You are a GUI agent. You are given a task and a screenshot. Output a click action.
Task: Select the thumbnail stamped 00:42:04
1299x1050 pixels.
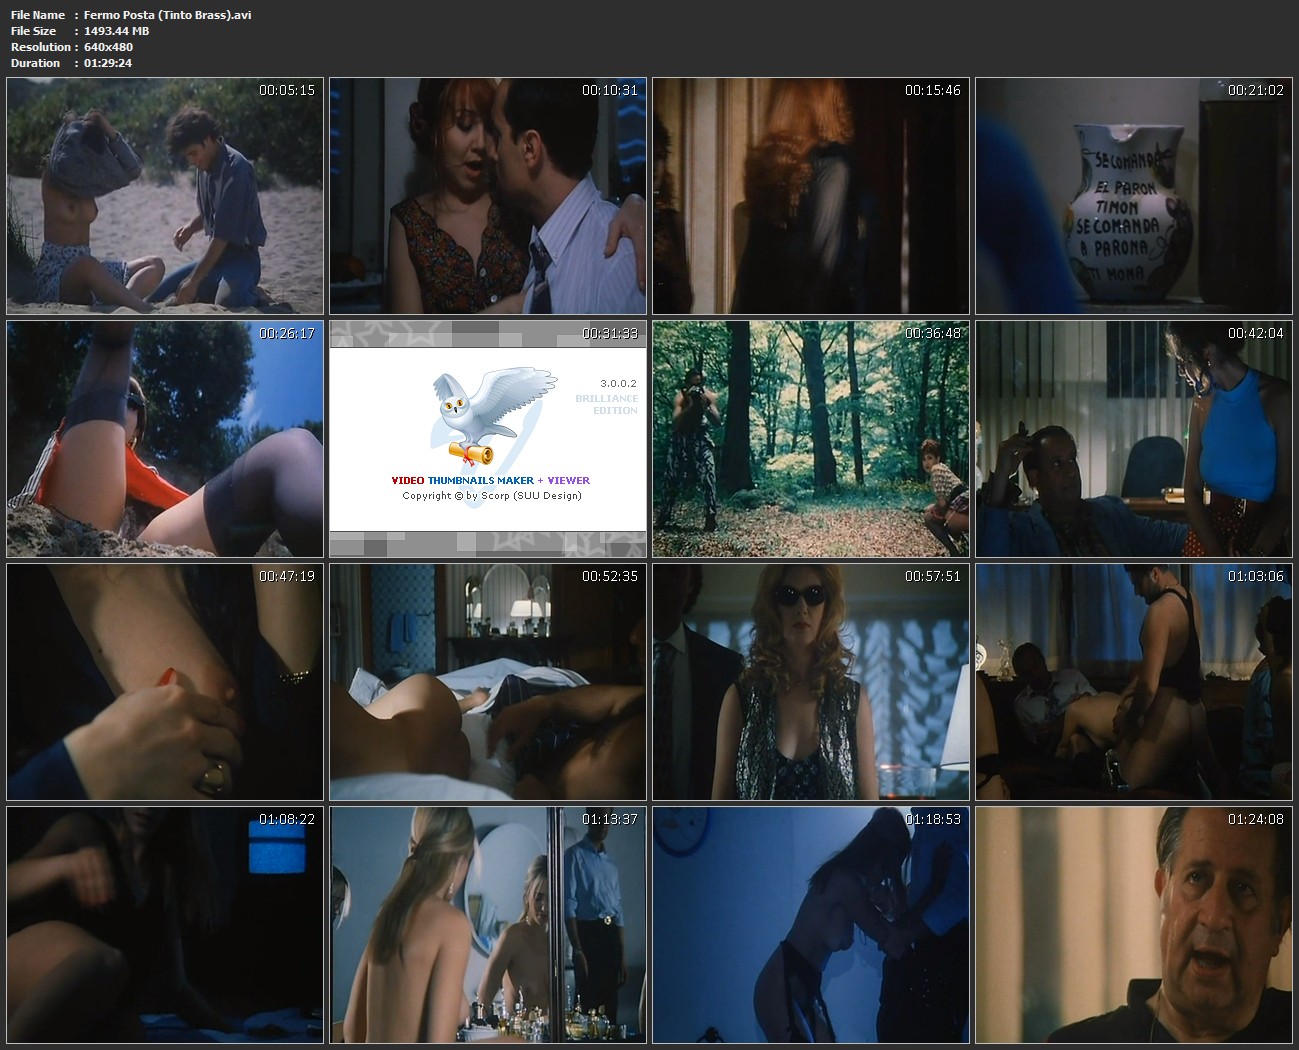(1134, 439)
